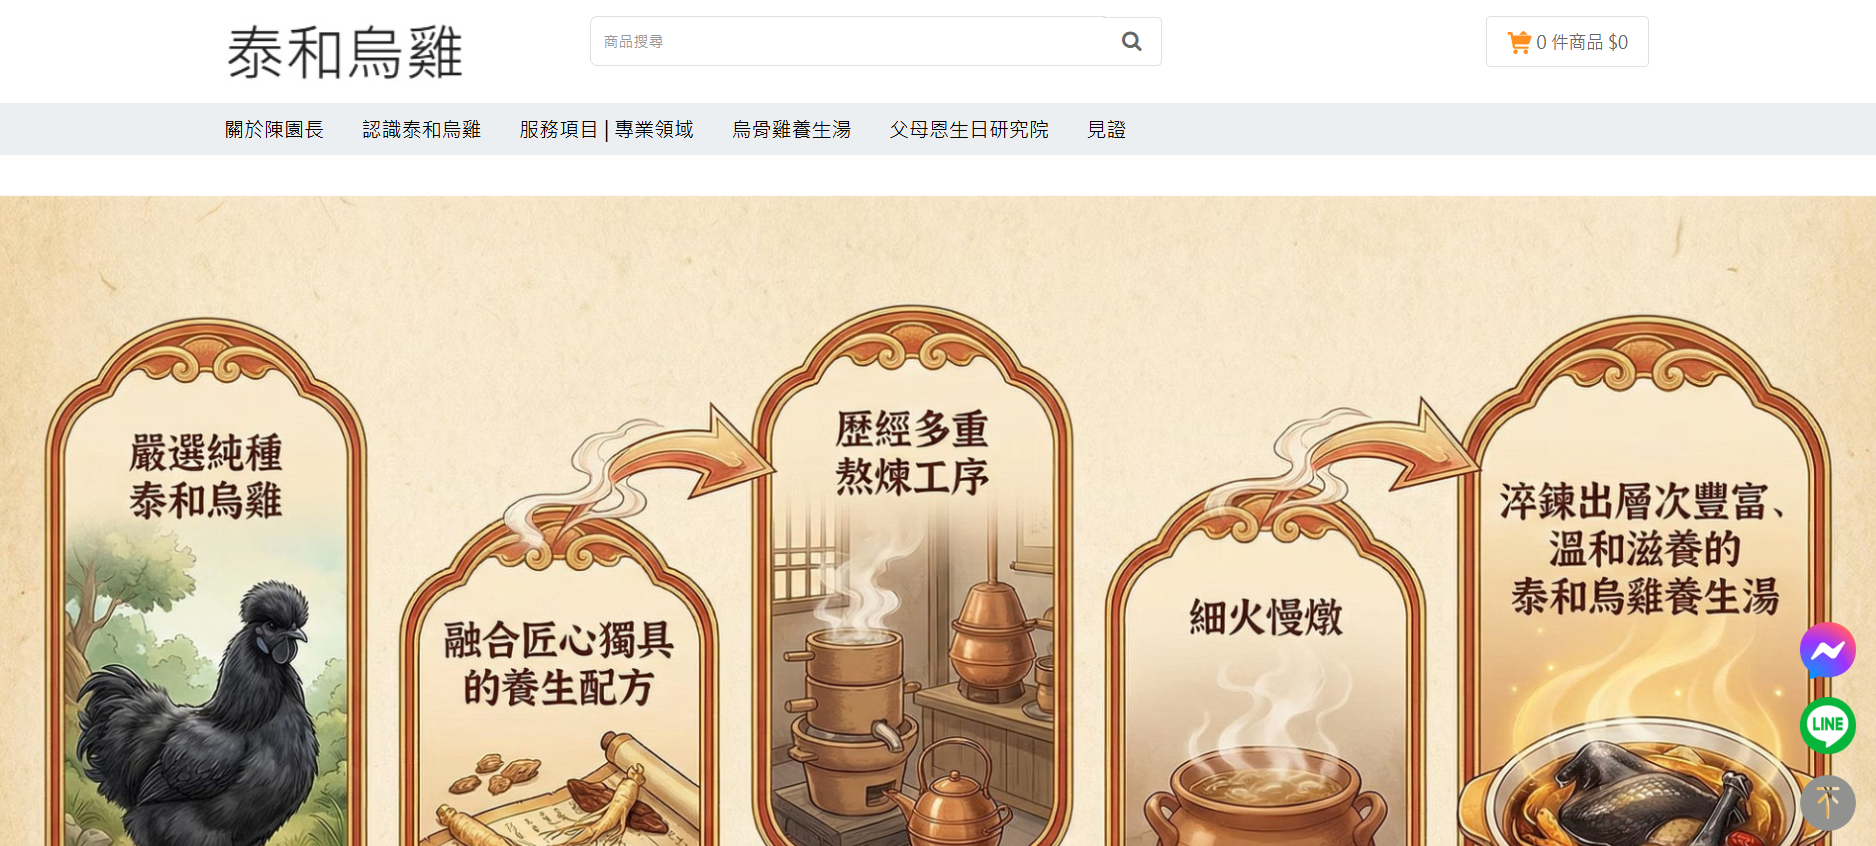Image resolution: width=1876 pixels, height=846 pixels.
Task: Click the 泰和烏雞 site logo
Action: (345, 52)
